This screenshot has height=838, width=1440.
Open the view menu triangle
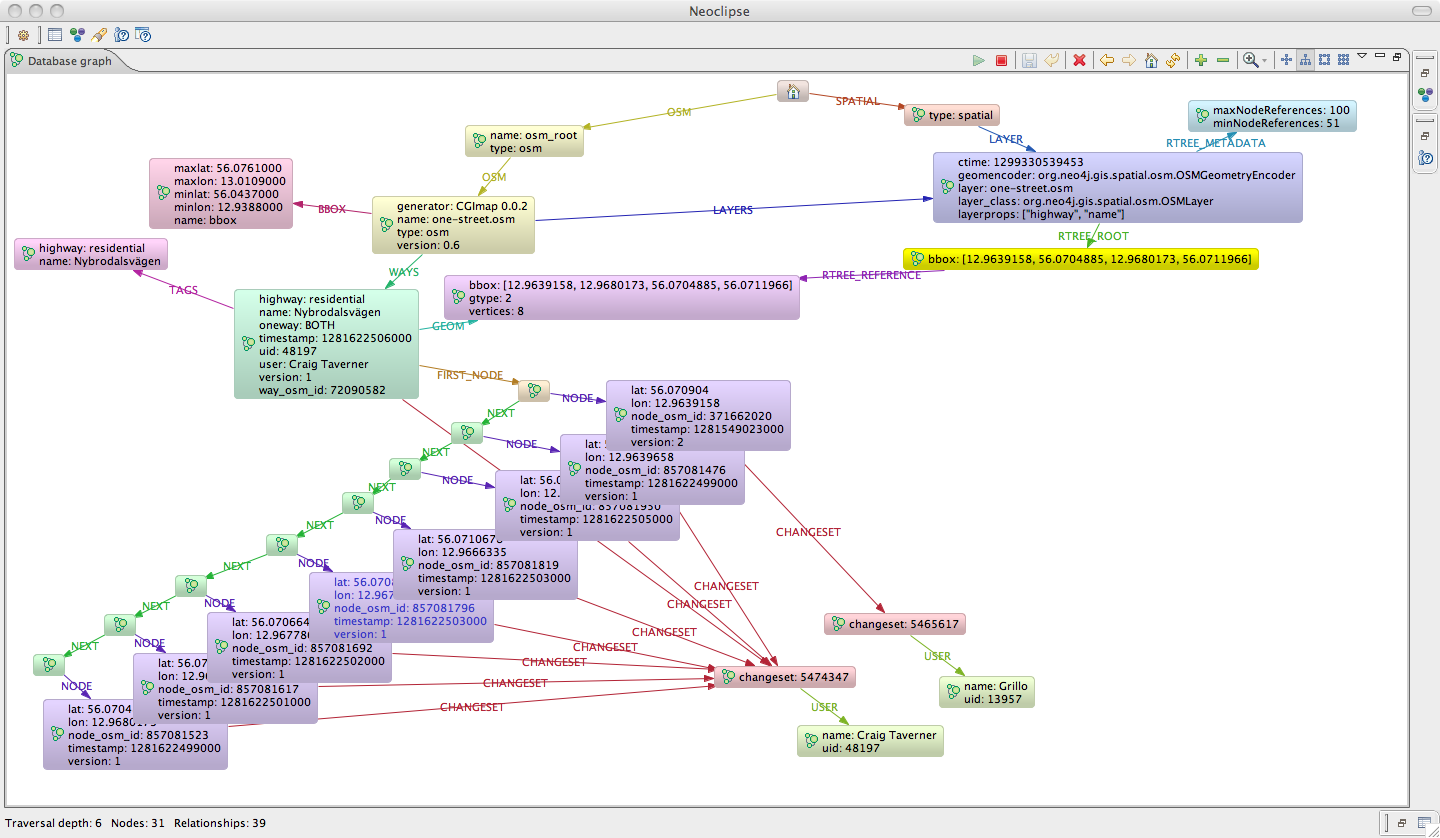(1361, 57)
